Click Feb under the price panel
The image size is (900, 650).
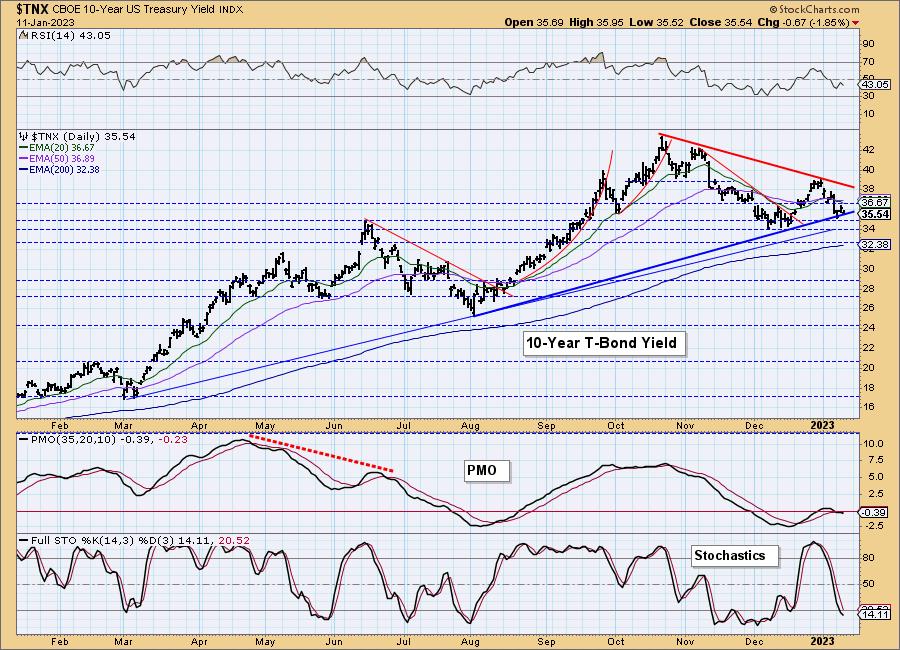[x=60, y=426]
